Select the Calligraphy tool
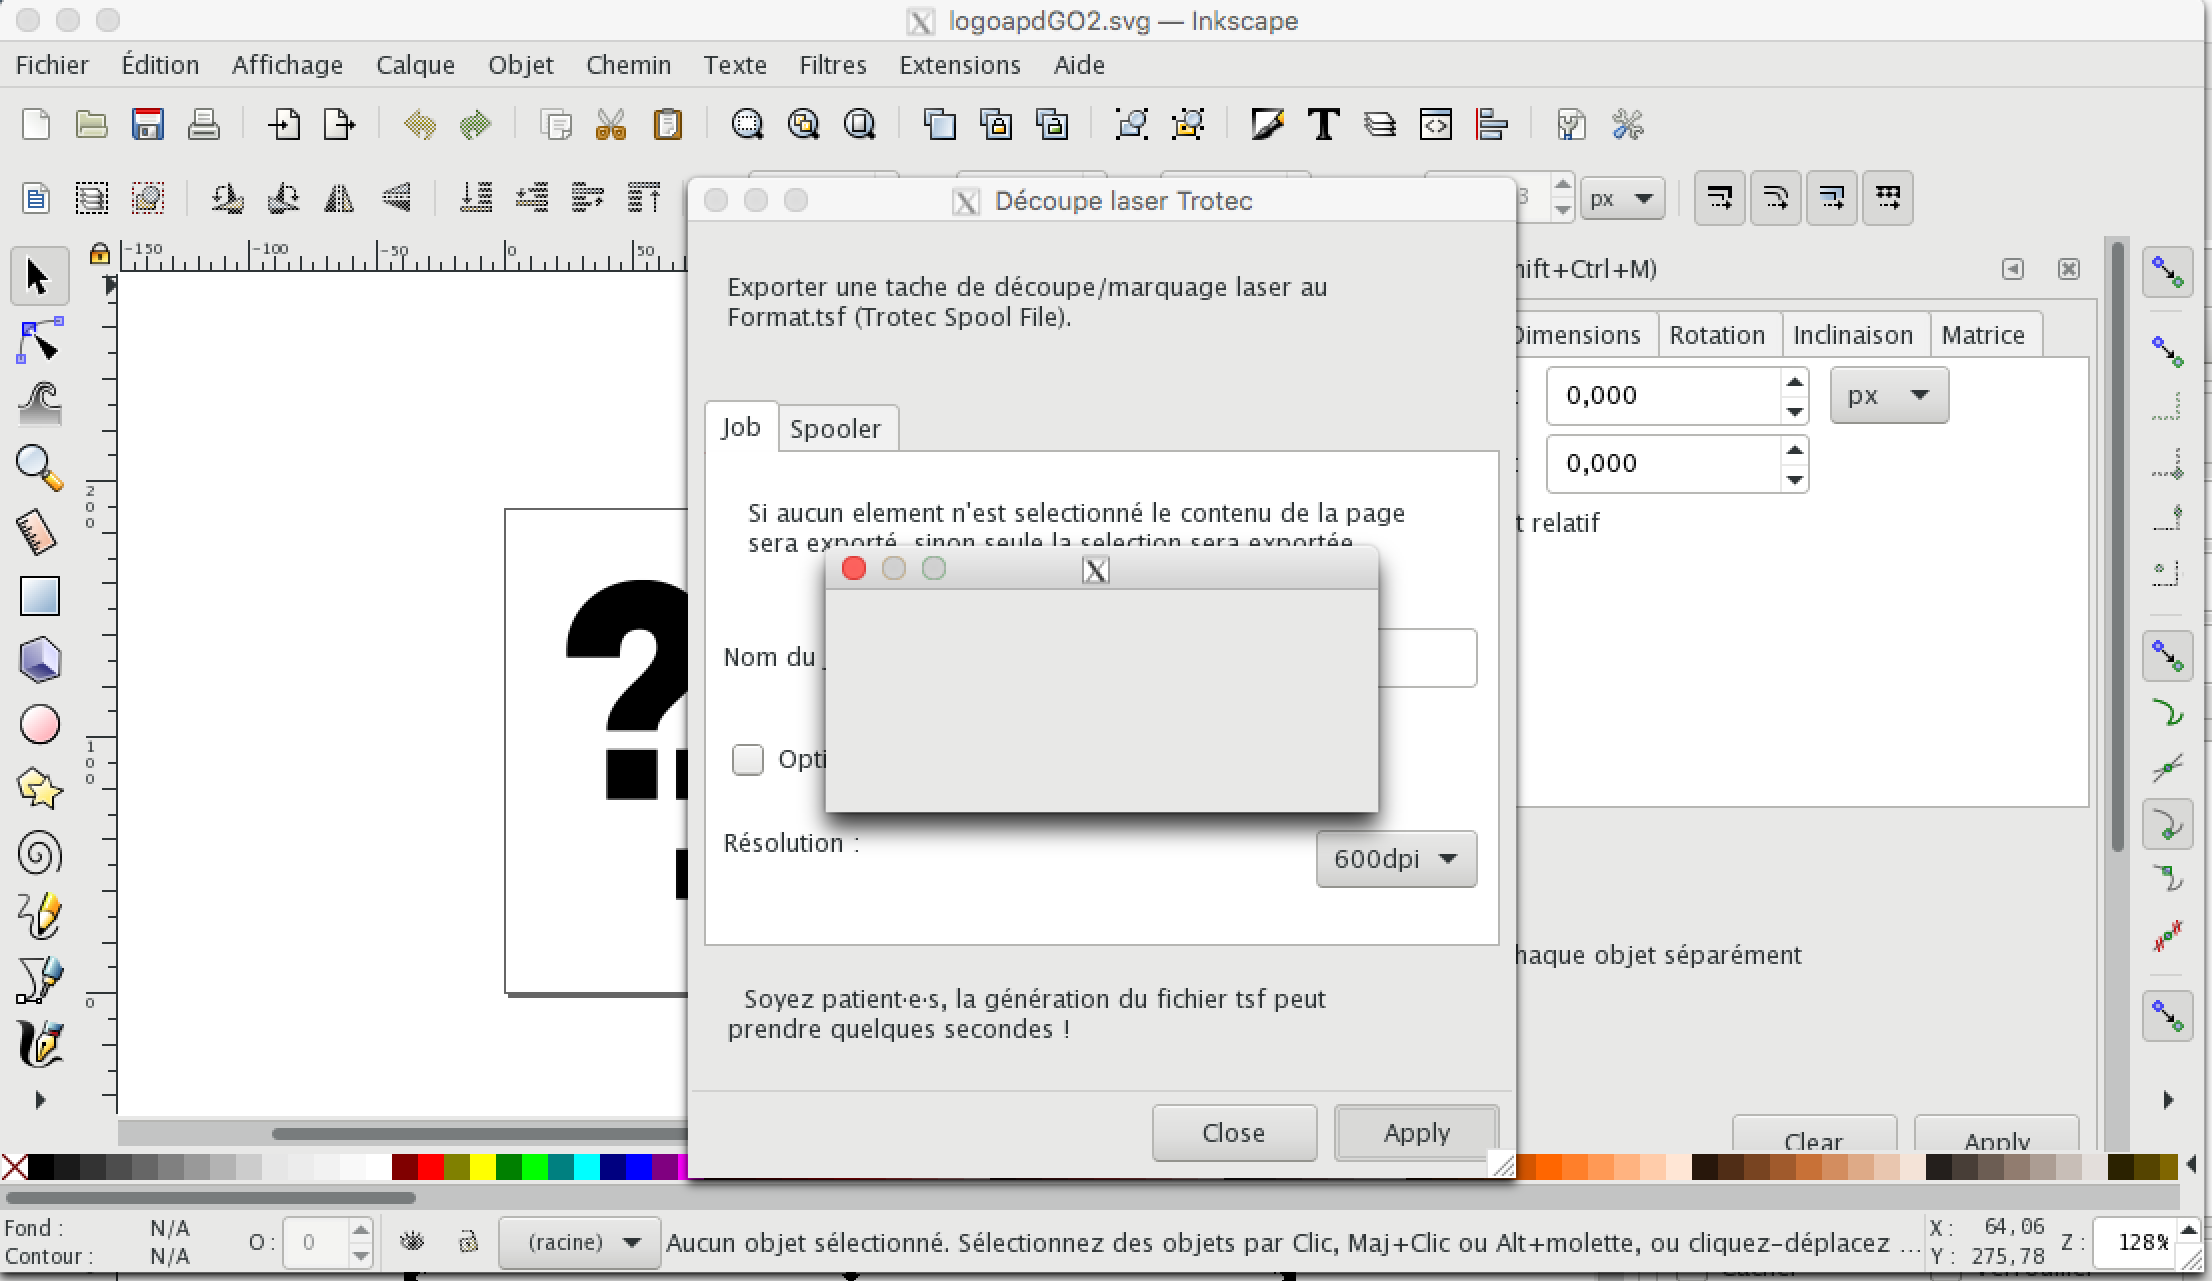Image resolution: width=2212 pixels, height=1281 pixels. click(x=39, y=1044)
